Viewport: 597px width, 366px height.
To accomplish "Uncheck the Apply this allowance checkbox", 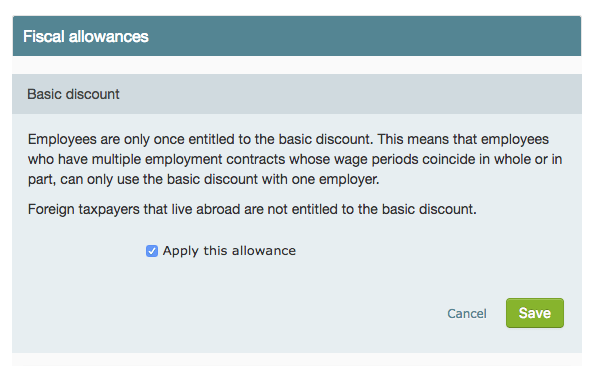I will click(152, 251).
